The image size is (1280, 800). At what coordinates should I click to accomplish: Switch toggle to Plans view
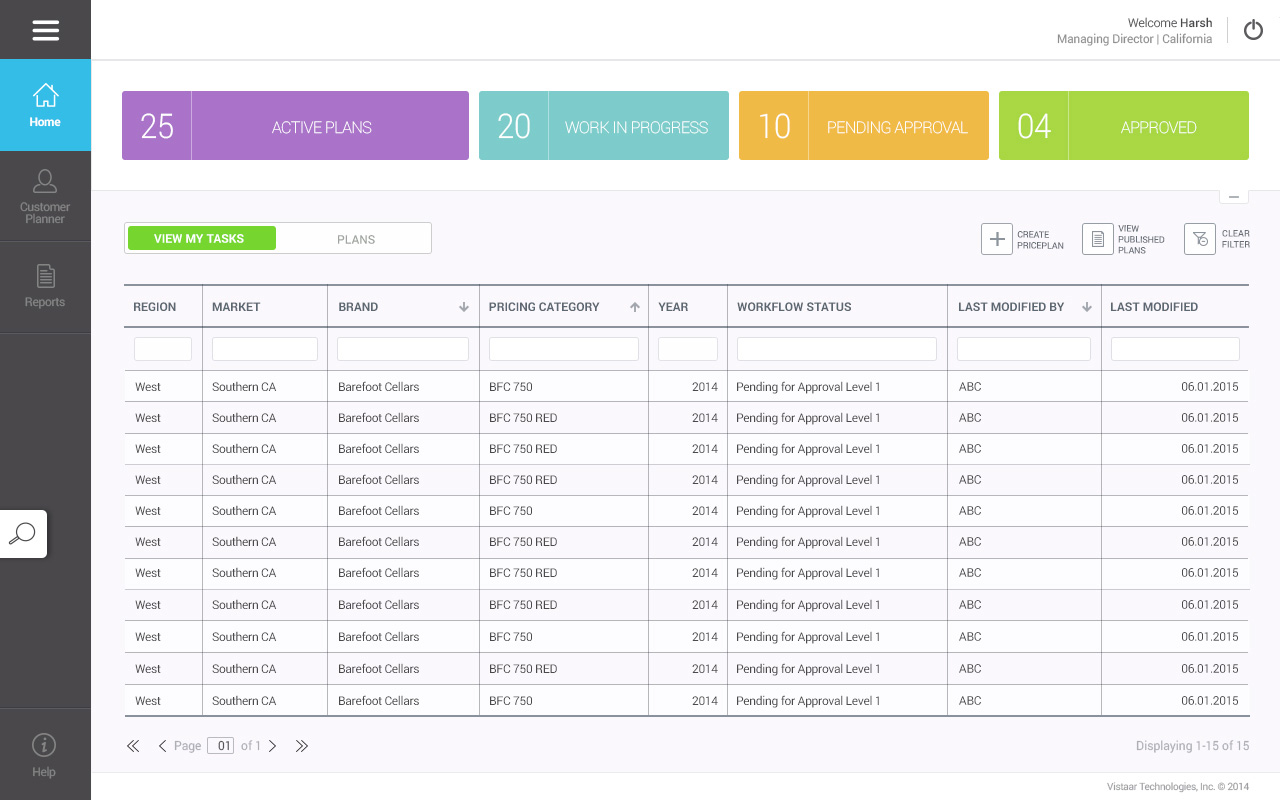coord(355,239)
